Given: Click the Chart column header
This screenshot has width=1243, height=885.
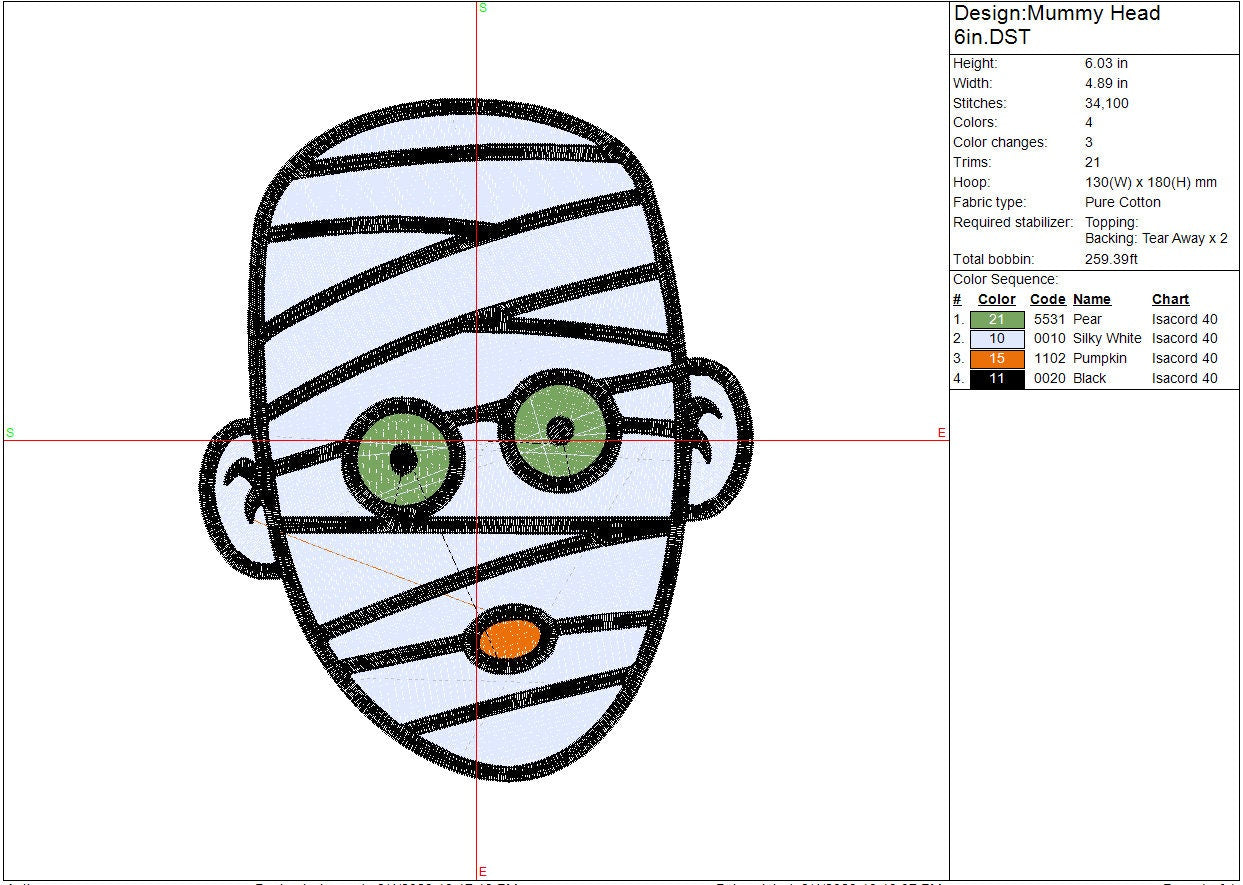Looking at the screenshot, I should click(x=1170, y=299).
